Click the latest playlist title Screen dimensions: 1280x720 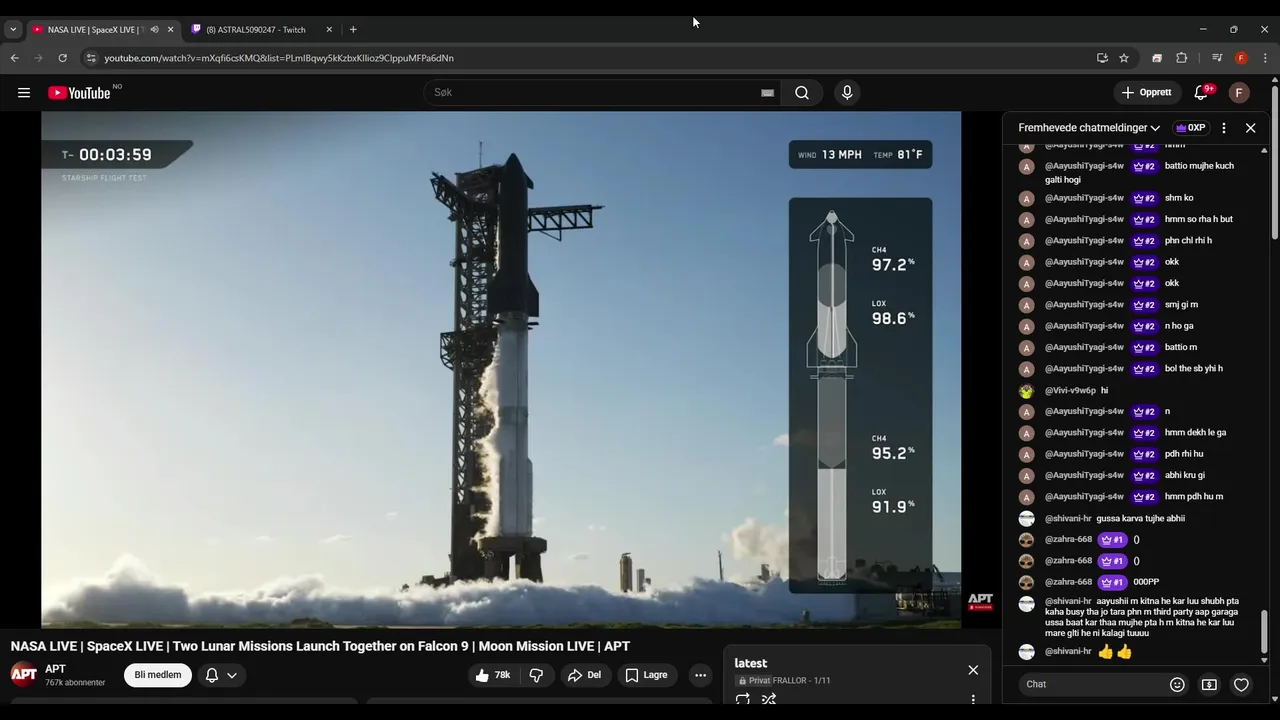point(751,663)
